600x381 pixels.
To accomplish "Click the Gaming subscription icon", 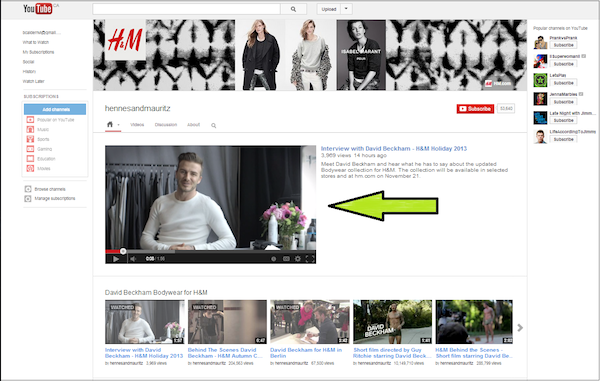I will coord(30,149).
